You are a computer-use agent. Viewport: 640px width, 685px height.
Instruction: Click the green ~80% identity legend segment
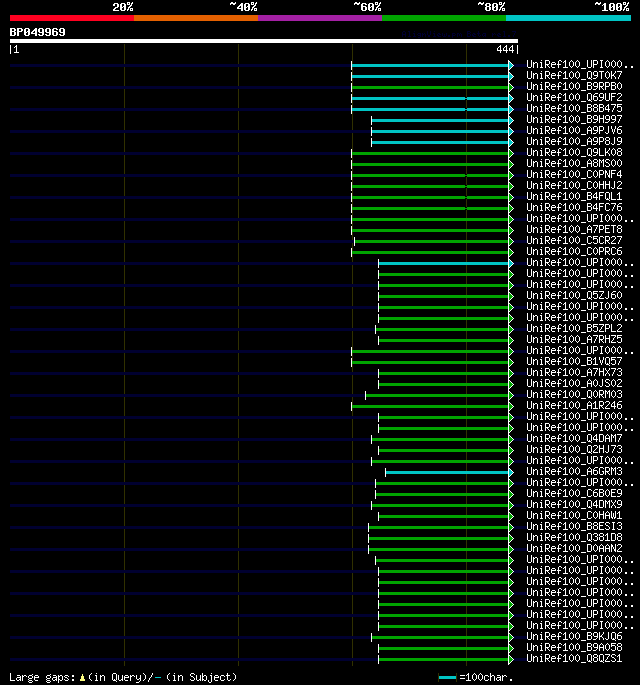[x=444, y=18]
